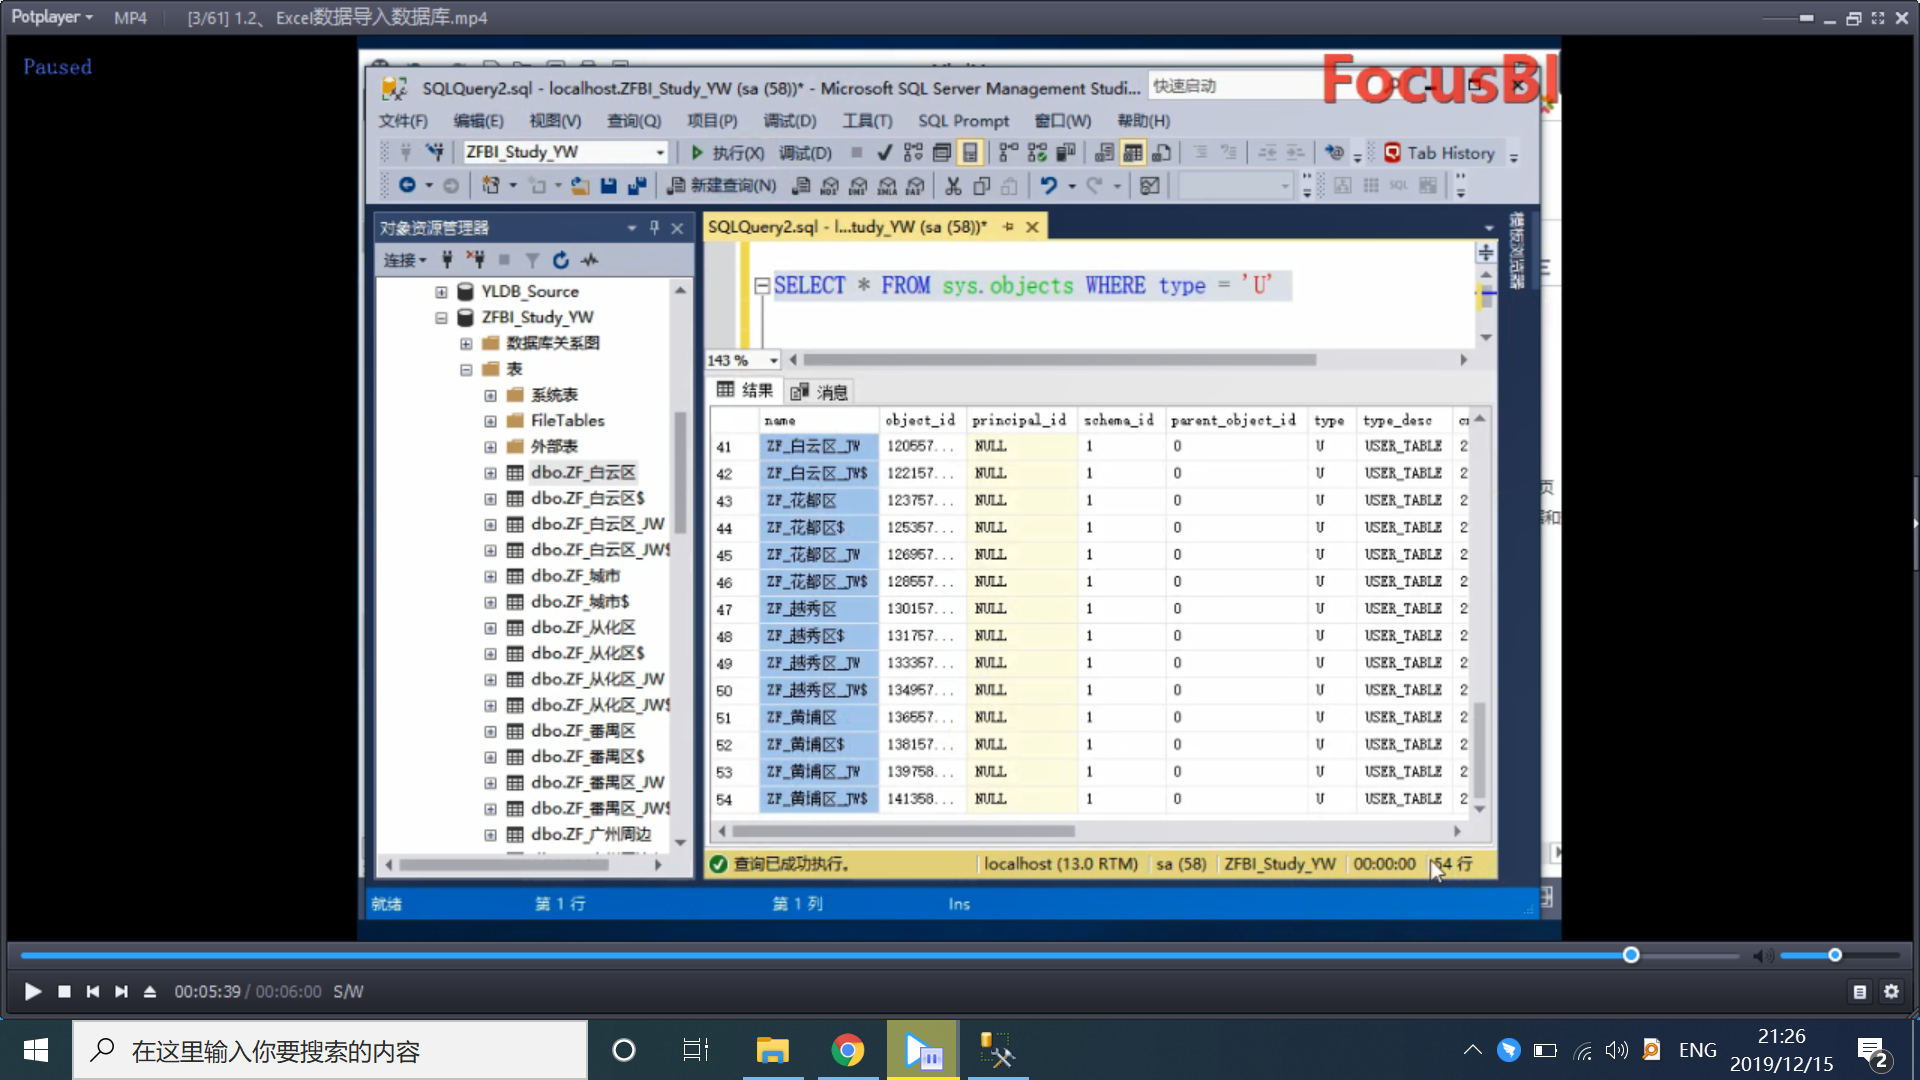Image resolution: width=1920 pixels, height=1080 pixels.
Task: Click the New Query toolbar button
Action: [722, 185]
